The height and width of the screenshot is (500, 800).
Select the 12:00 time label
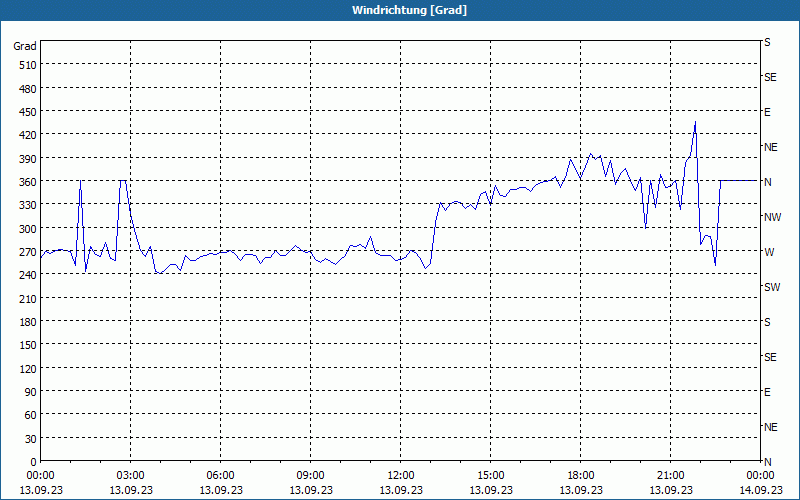[x=401, y=476]
